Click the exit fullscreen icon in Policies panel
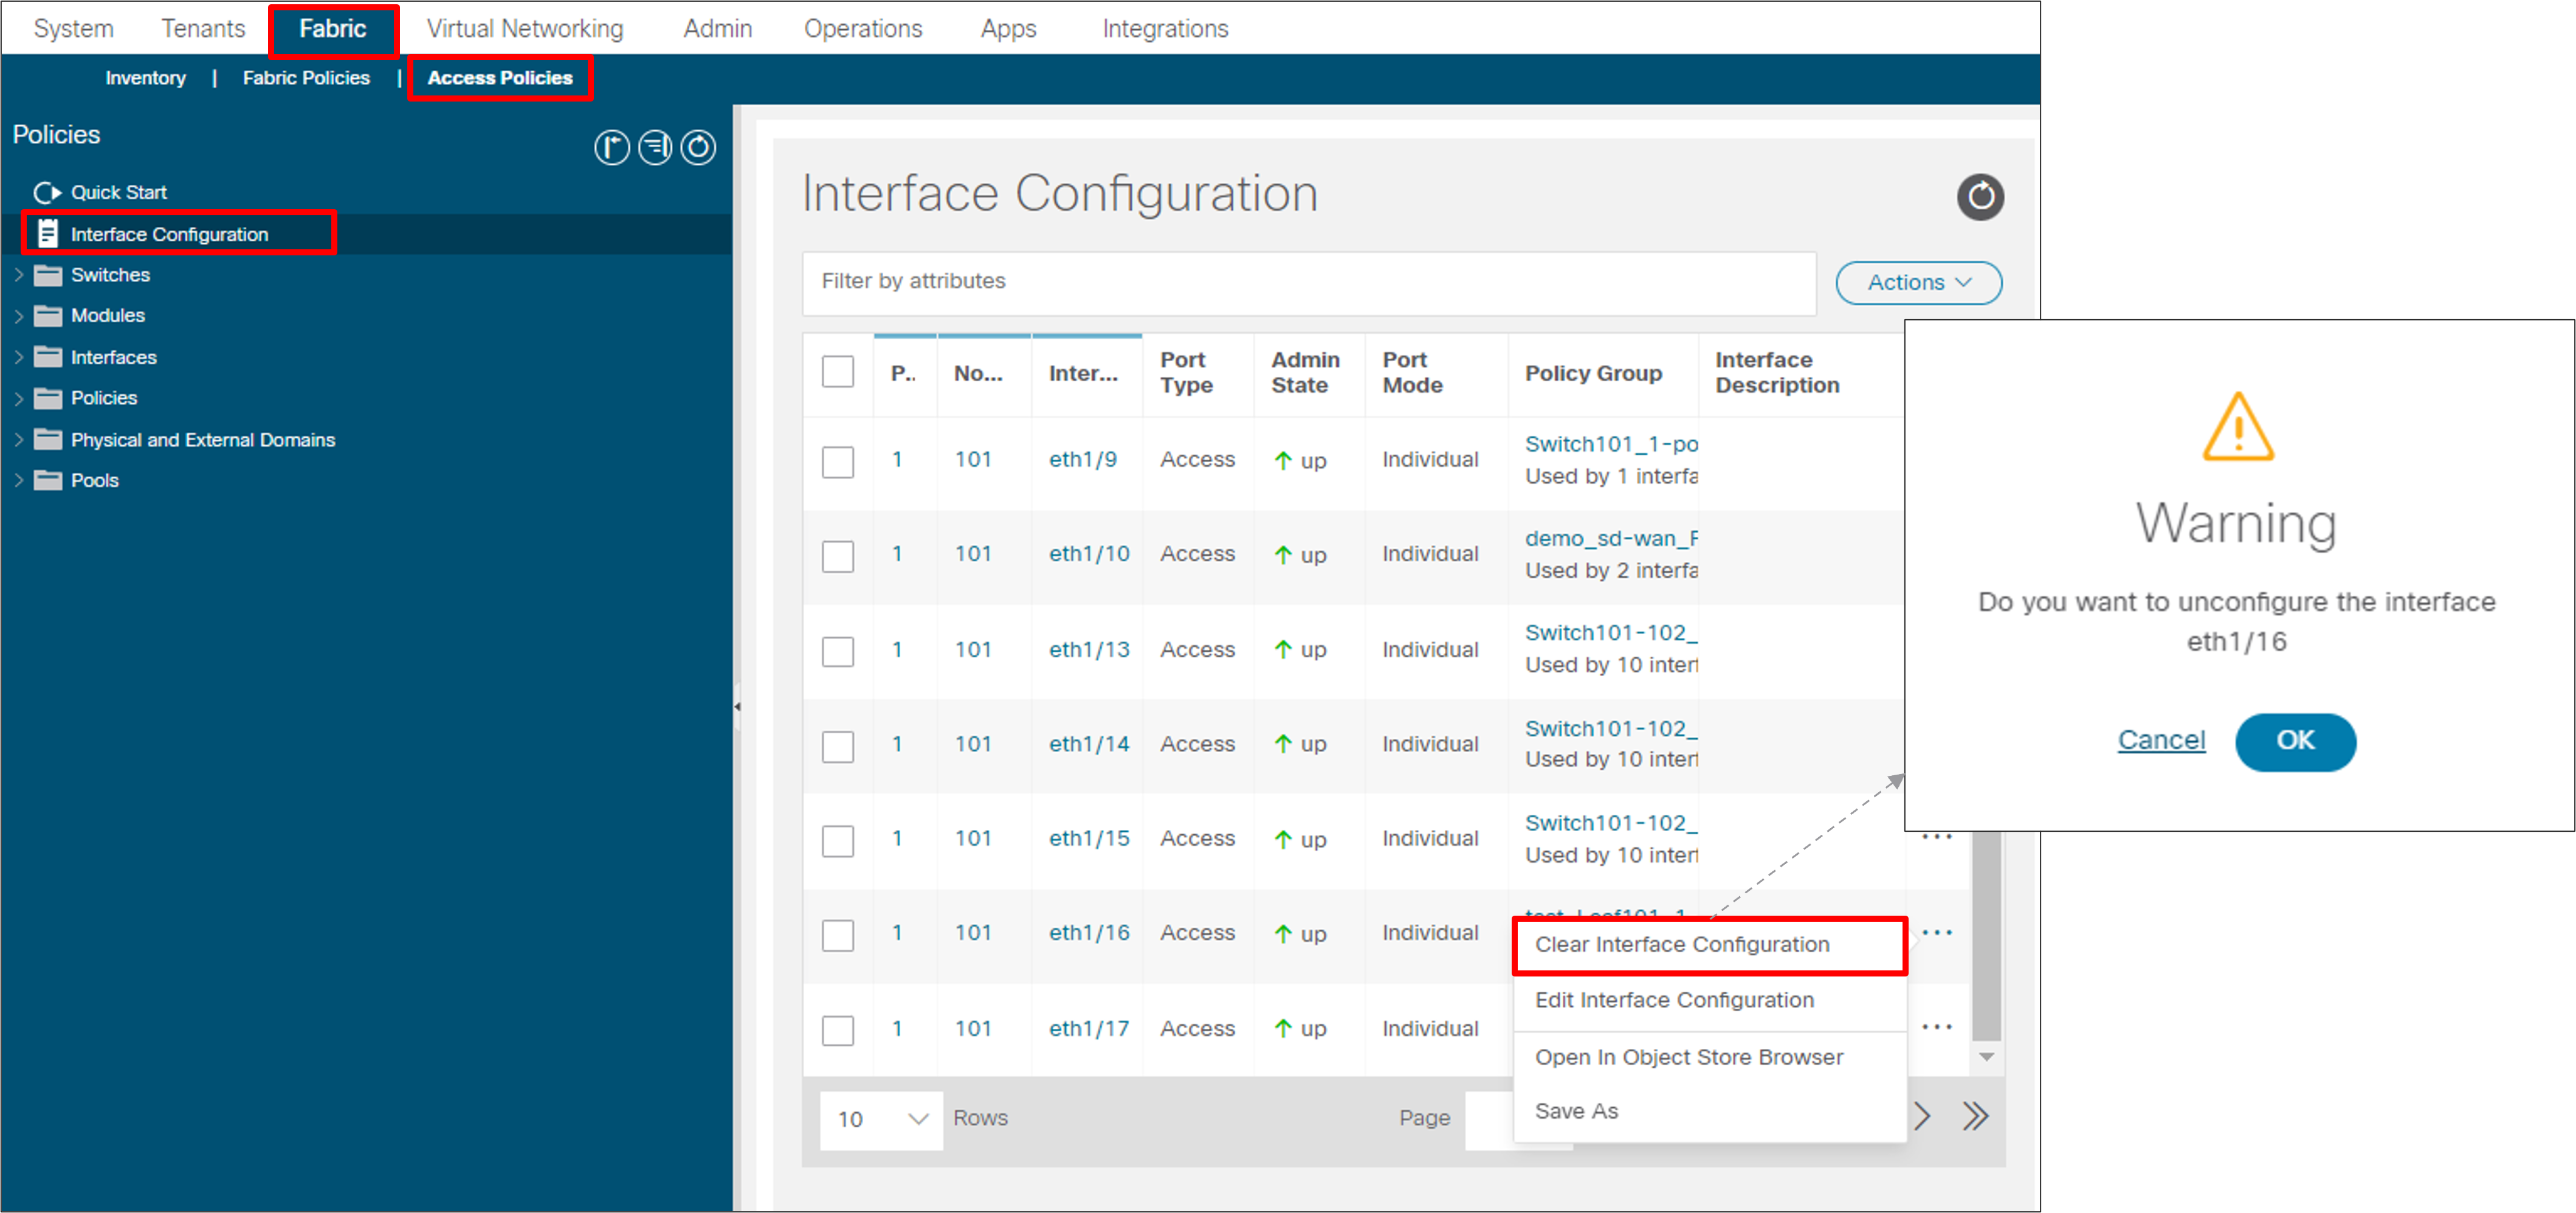Image resolution: width=2576 pixels, height=1213 pixels. (612, 147)
